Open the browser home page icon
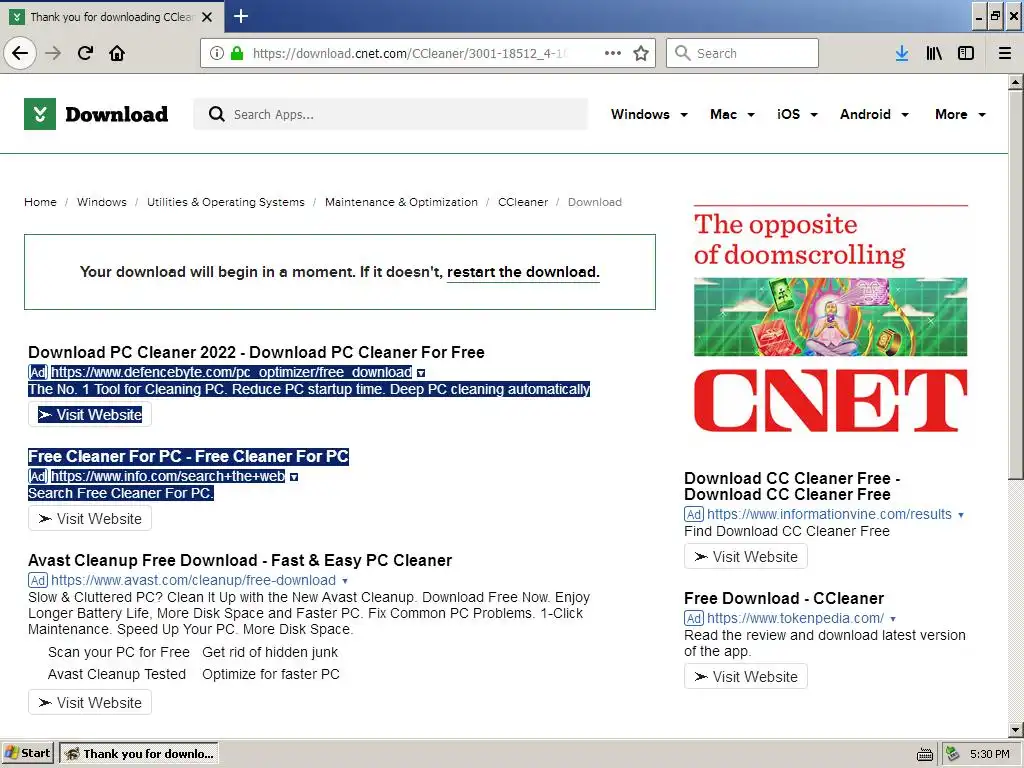The height and width of the screenshot is (768, 1024). click(117, 53)
